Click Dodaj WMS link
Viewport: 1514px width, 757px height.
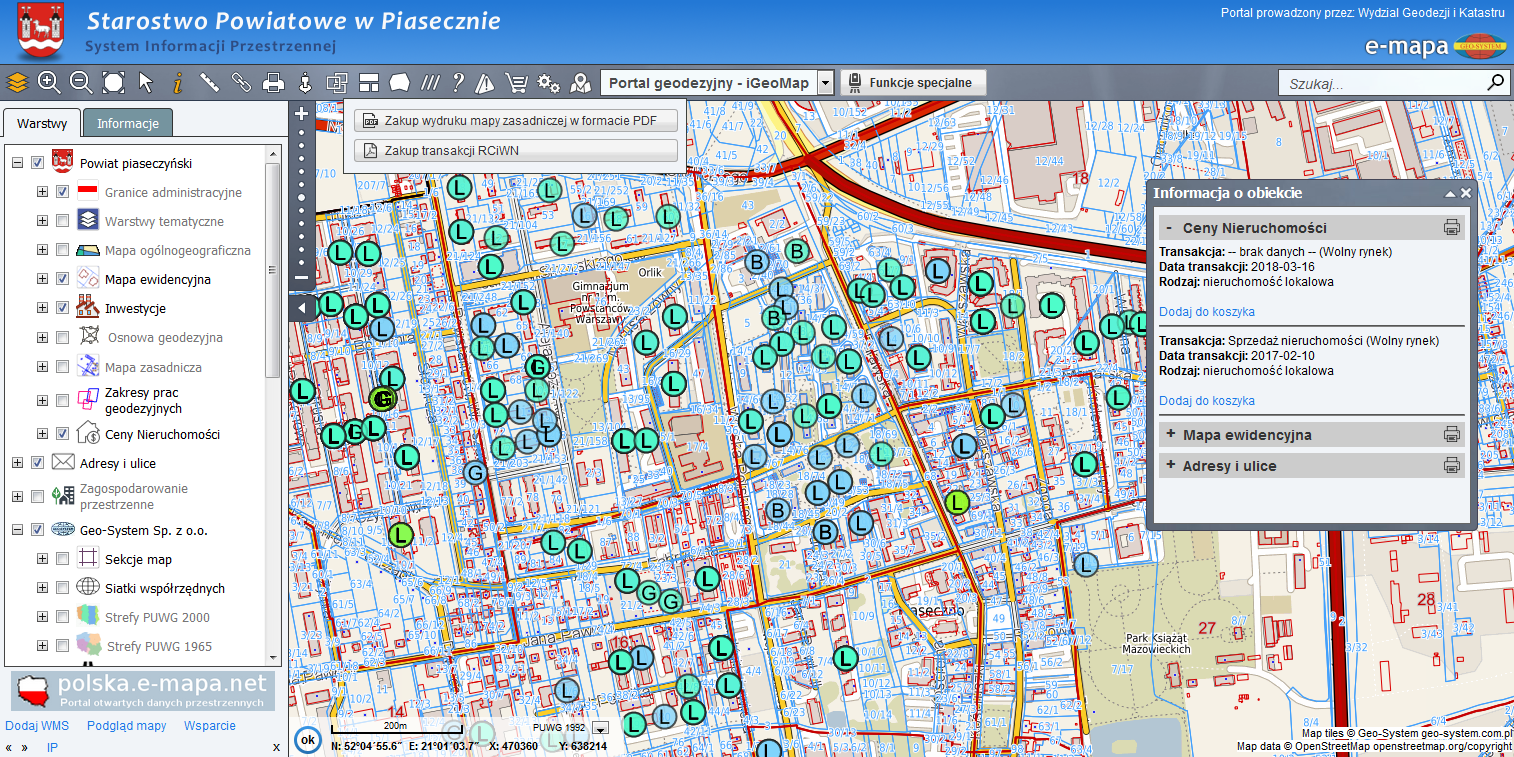coord(38,726)
